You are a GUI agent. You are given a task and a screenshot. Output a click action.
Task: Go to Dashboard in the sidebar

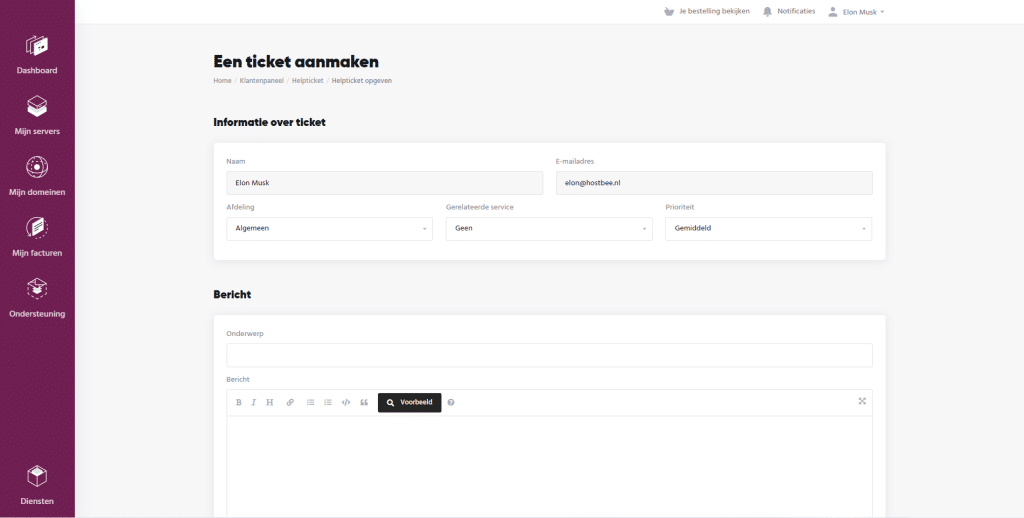[x=37, y=55]
